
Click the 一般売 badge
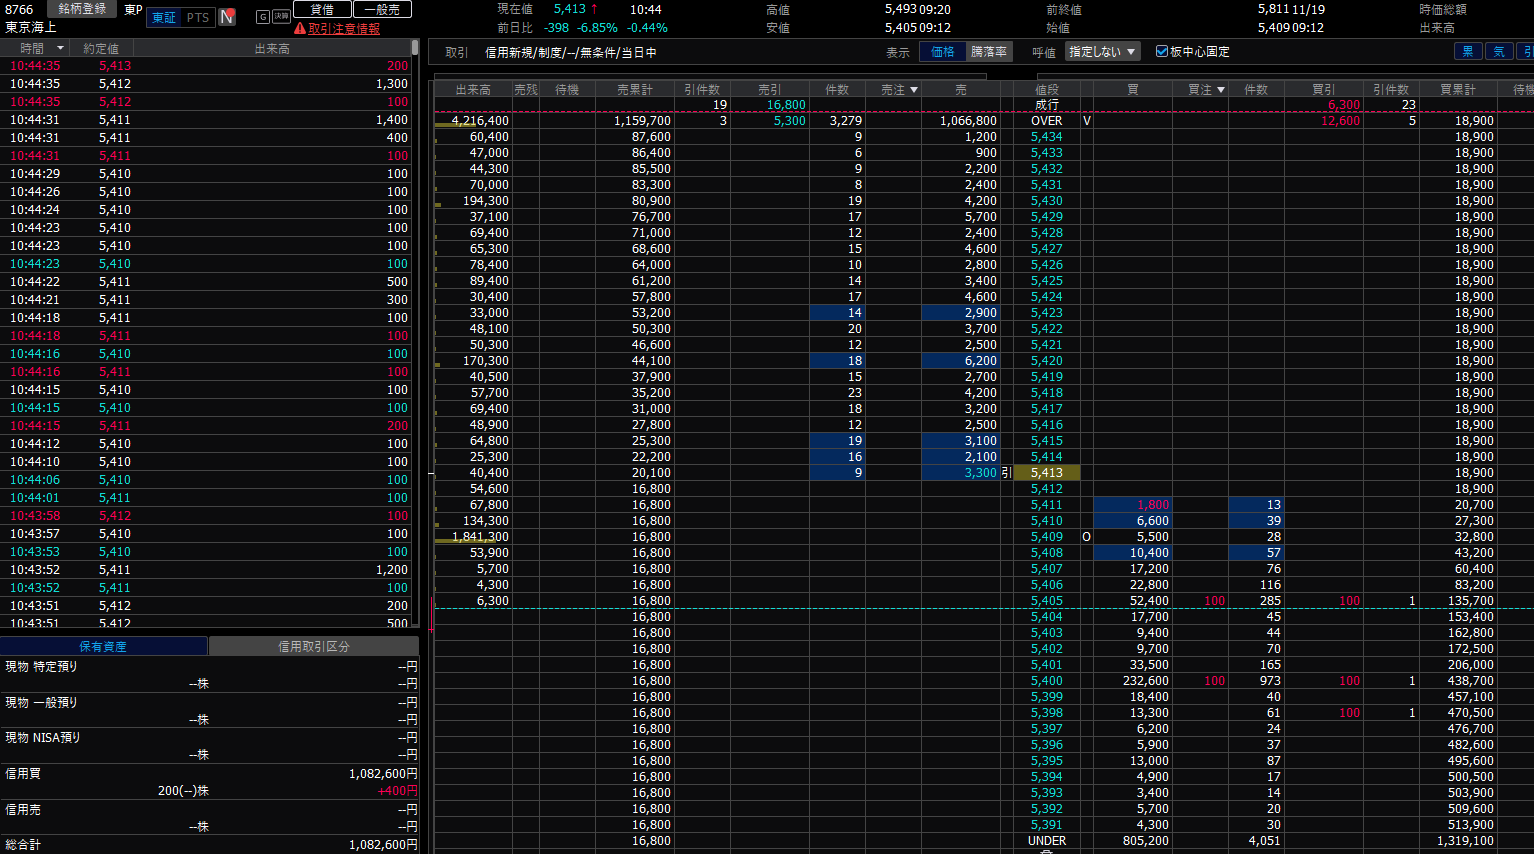[382, 9]
